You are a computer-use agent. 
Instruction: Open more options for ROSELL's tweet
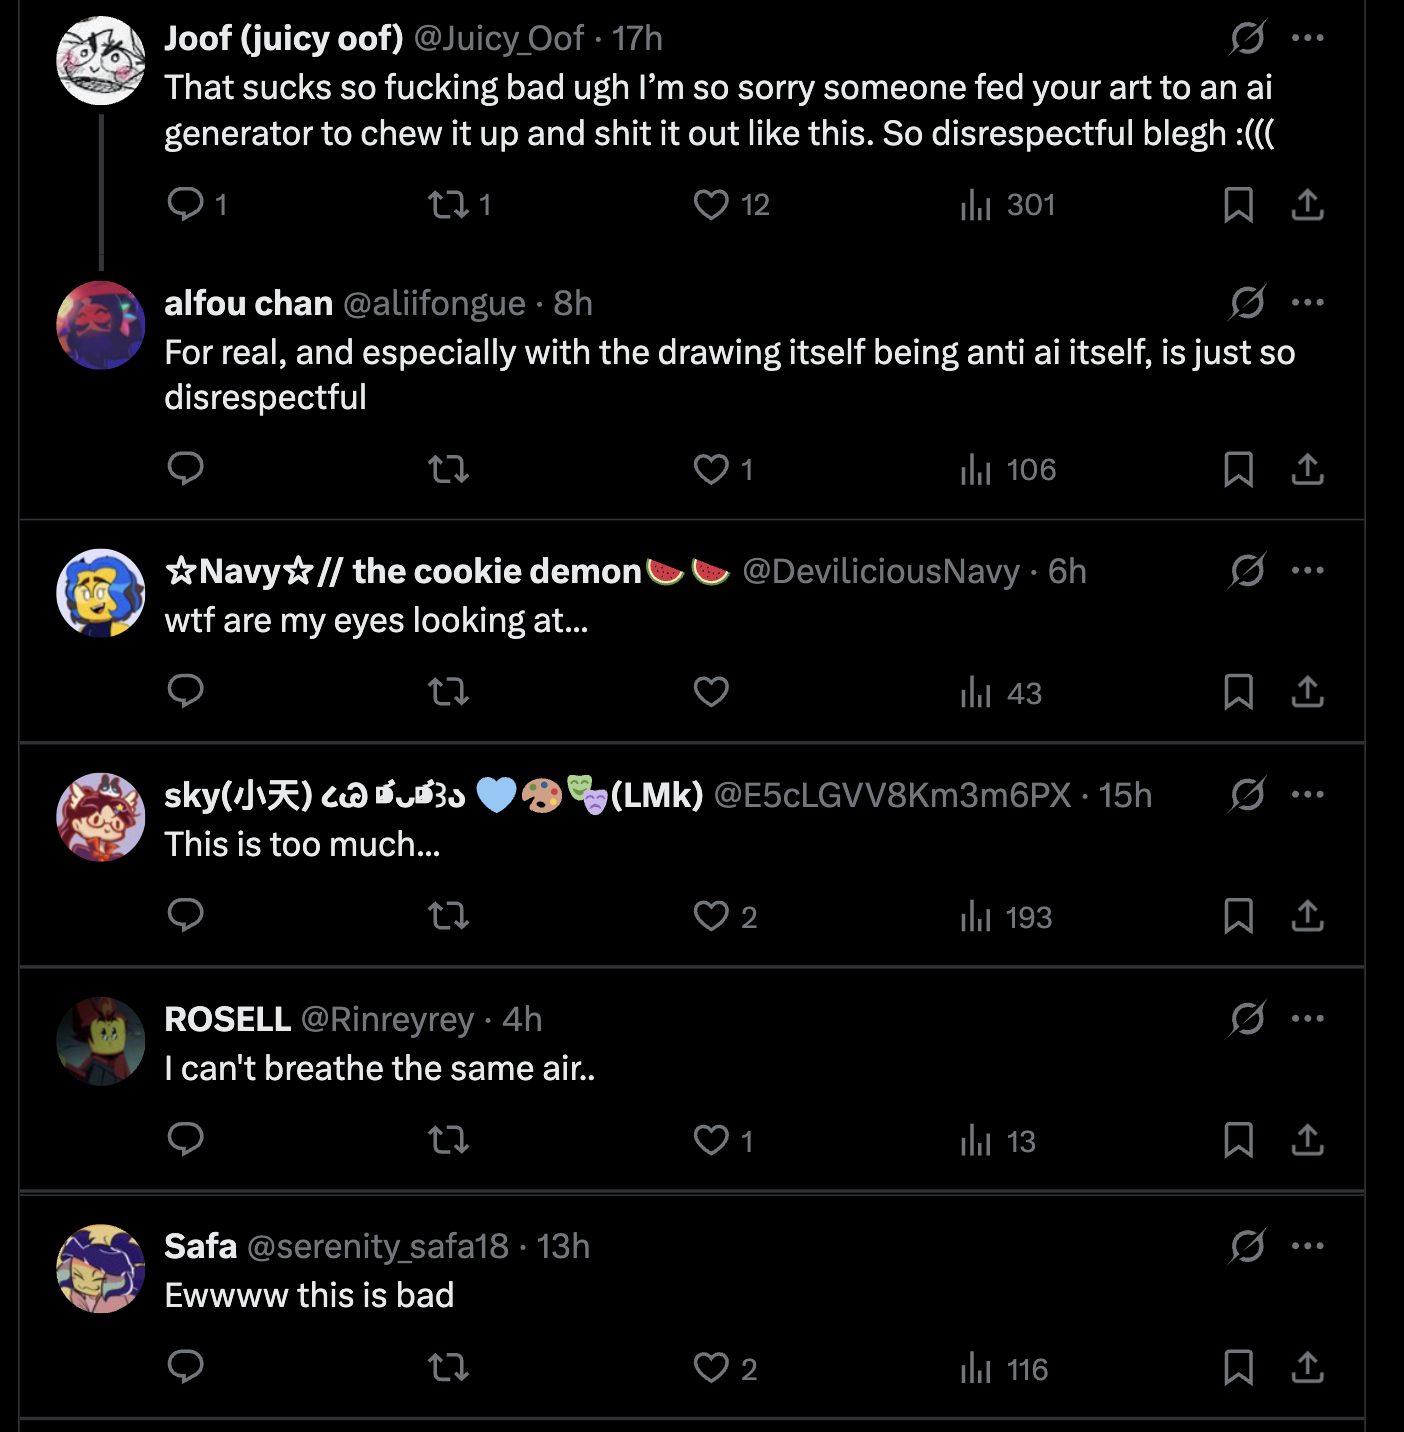(x=1307, y=1019)
